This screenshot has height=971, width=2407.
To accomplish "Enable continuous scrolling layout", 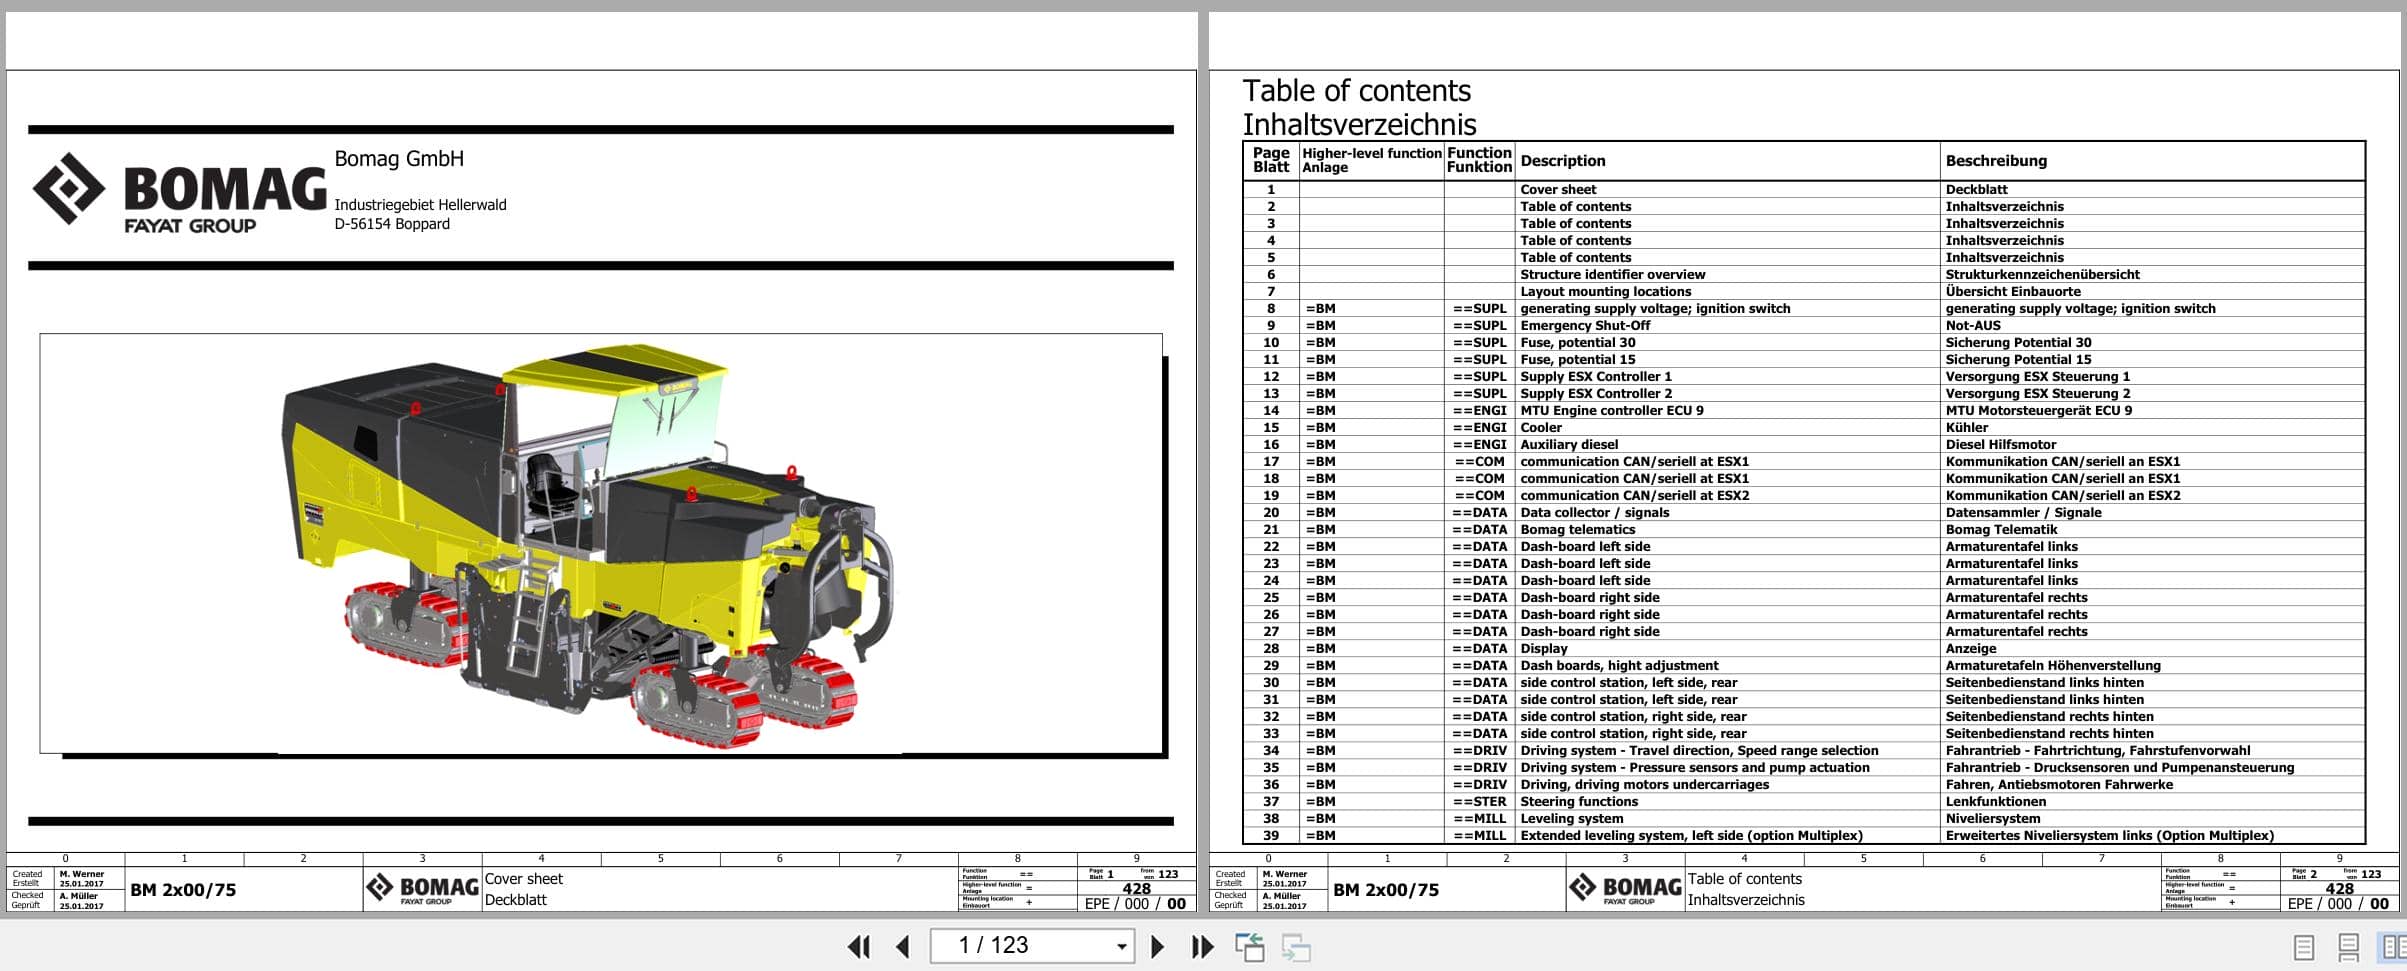I will pyautogui.click(x=2349, y=945).
